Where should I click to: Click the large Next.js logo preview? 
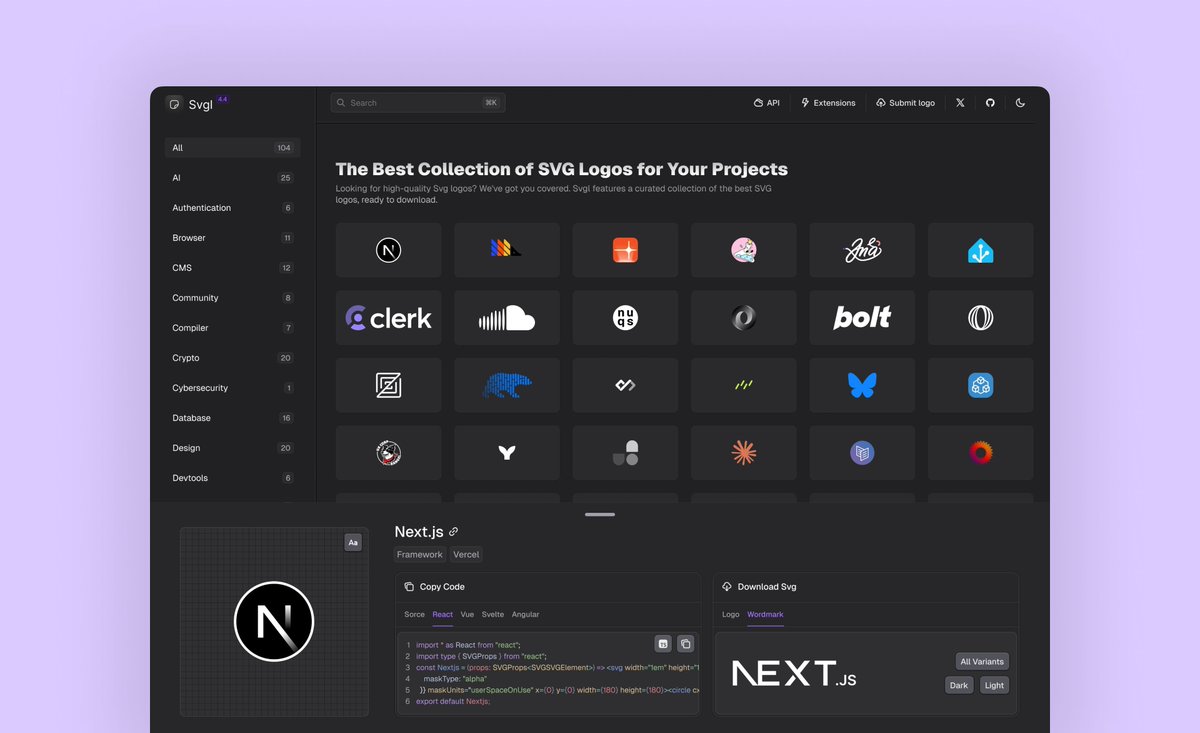[x=274, y=622]
